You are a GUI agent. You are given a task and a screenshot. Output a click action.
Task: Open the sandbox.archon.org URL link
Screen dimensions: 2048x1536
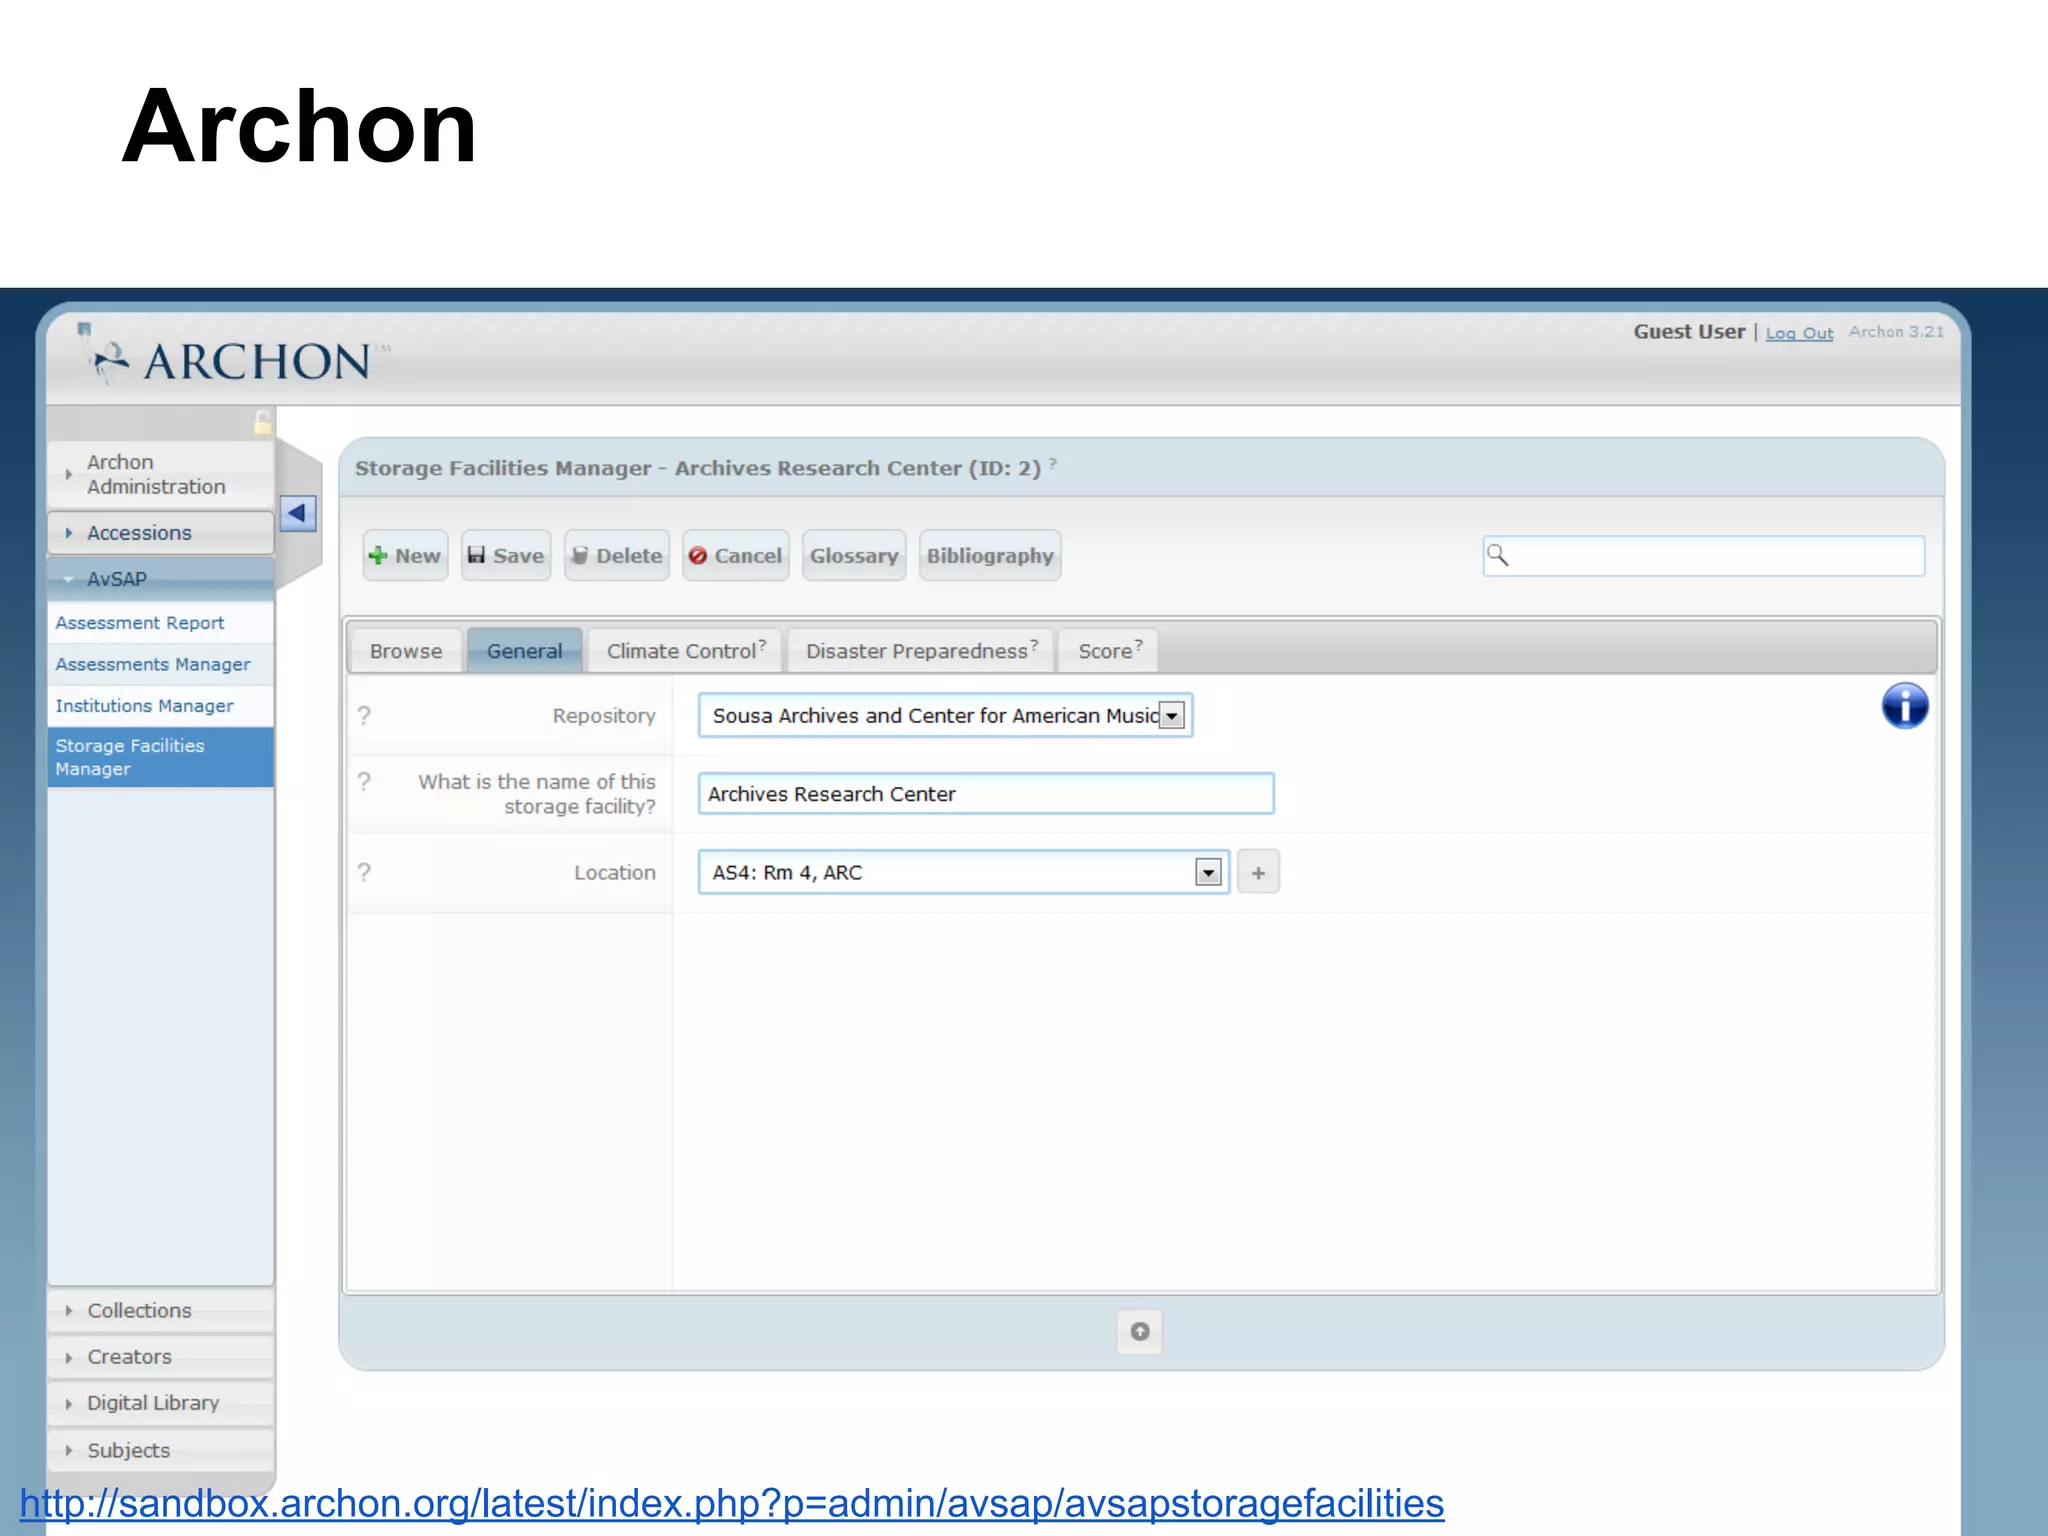(732, 1504)
